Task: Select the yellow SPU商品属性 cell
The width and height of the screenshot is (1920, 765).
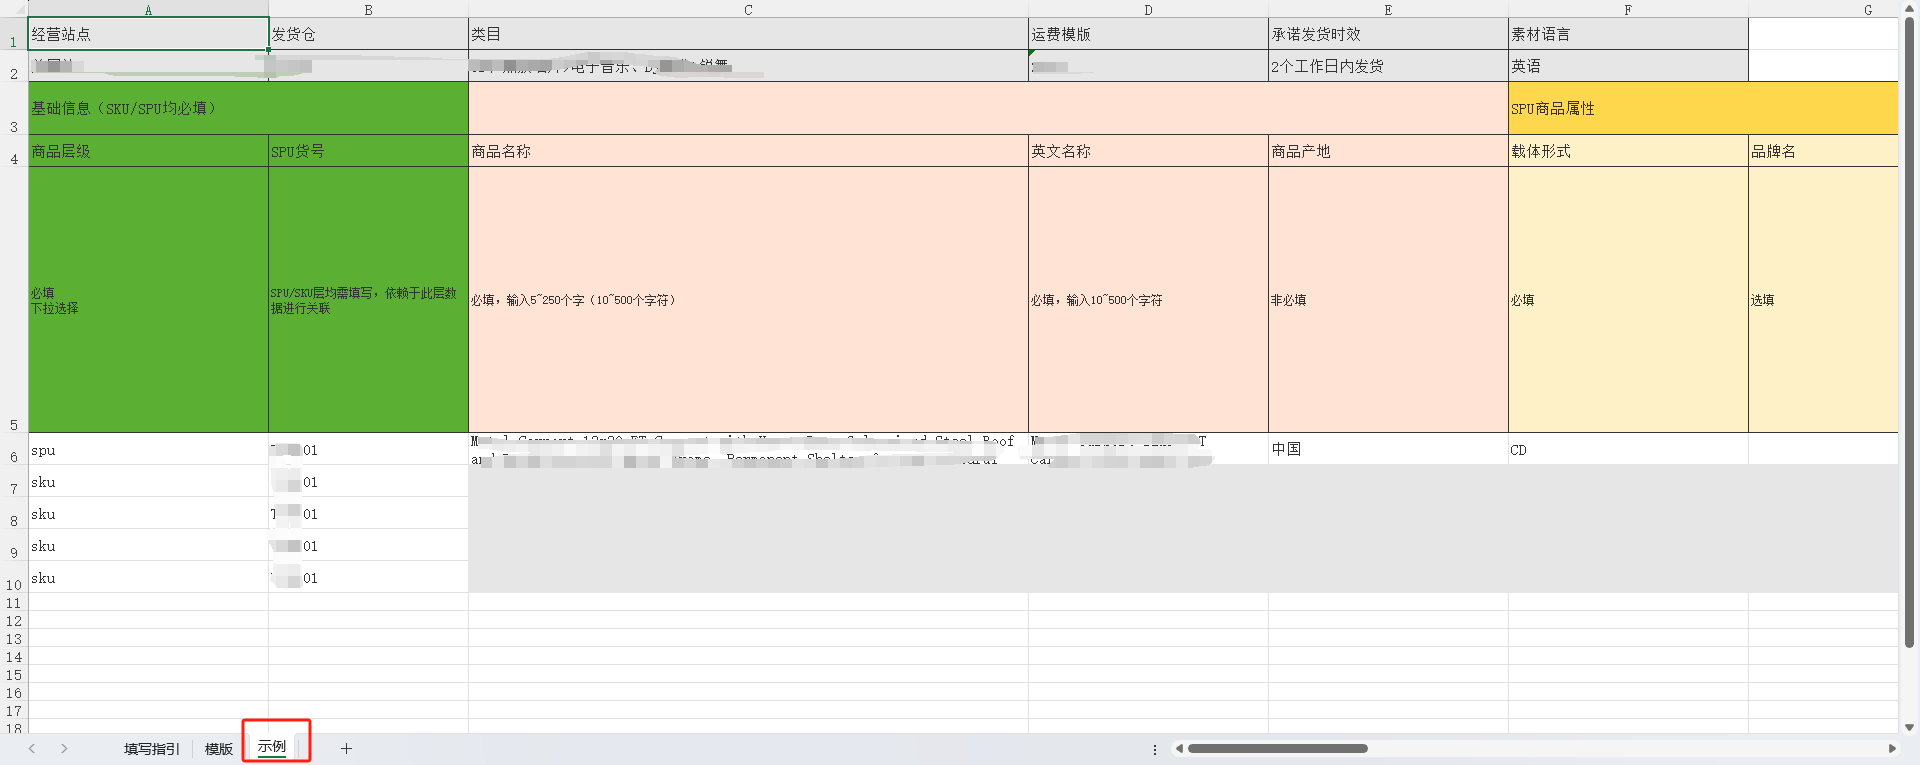Action: pyautogui.click(x=1702, y=108)
